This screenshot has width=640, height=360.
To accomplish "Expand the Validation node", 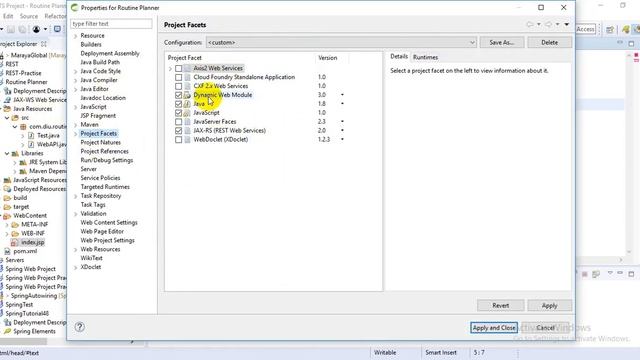I will (76, 214).
